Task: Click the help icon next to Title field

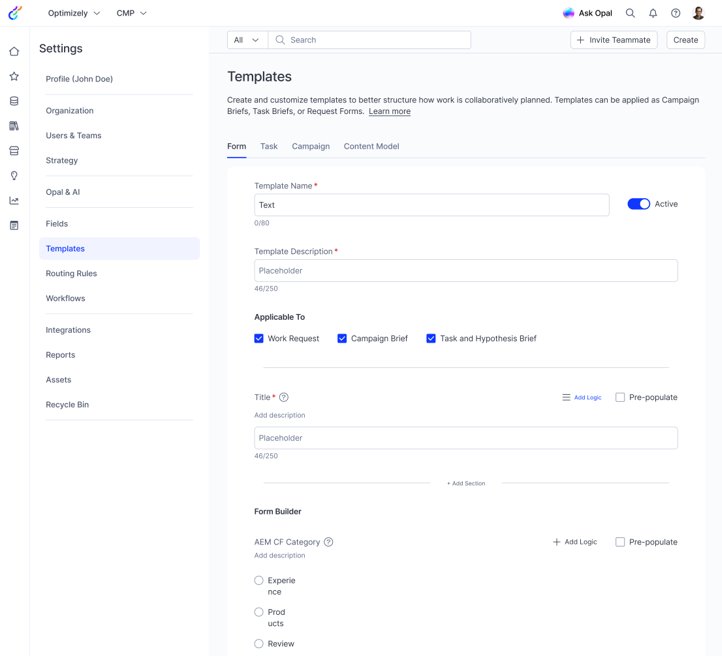Action: pyautogui.click(x=284, y=397)
